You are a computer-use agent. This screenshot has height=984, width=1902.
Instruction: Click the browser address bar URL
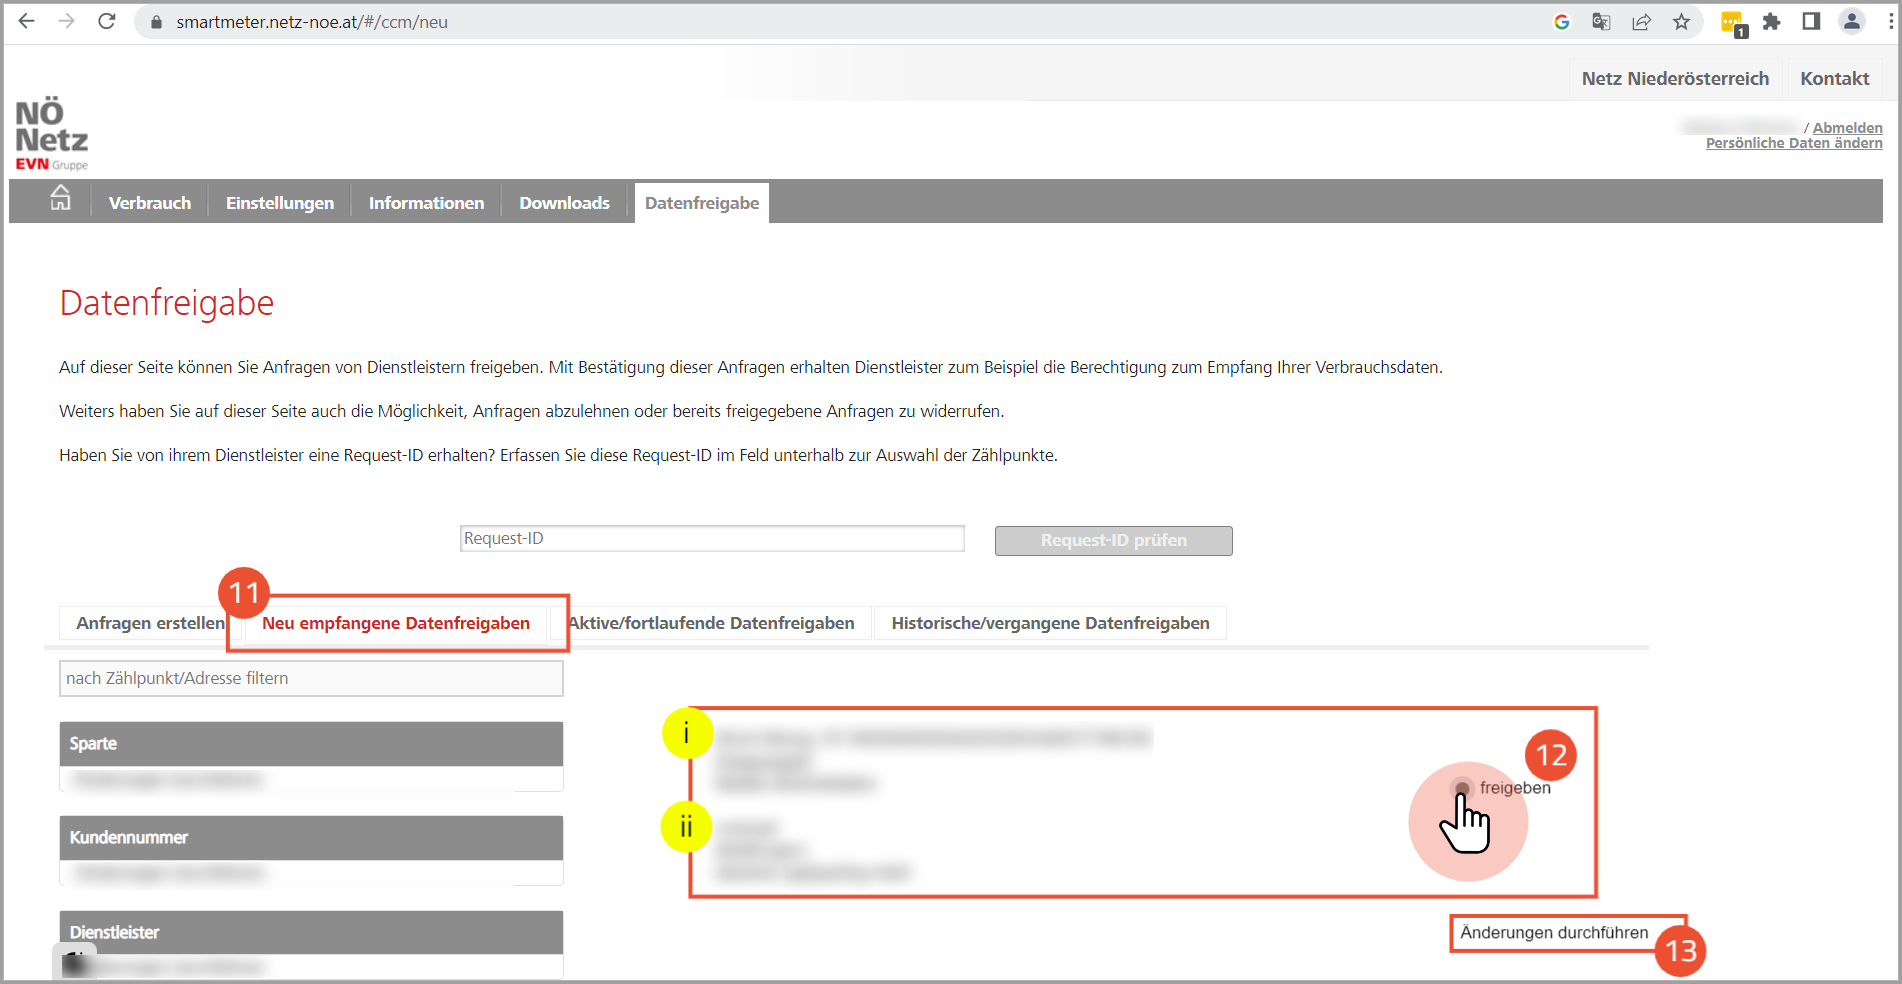[312, 22]
